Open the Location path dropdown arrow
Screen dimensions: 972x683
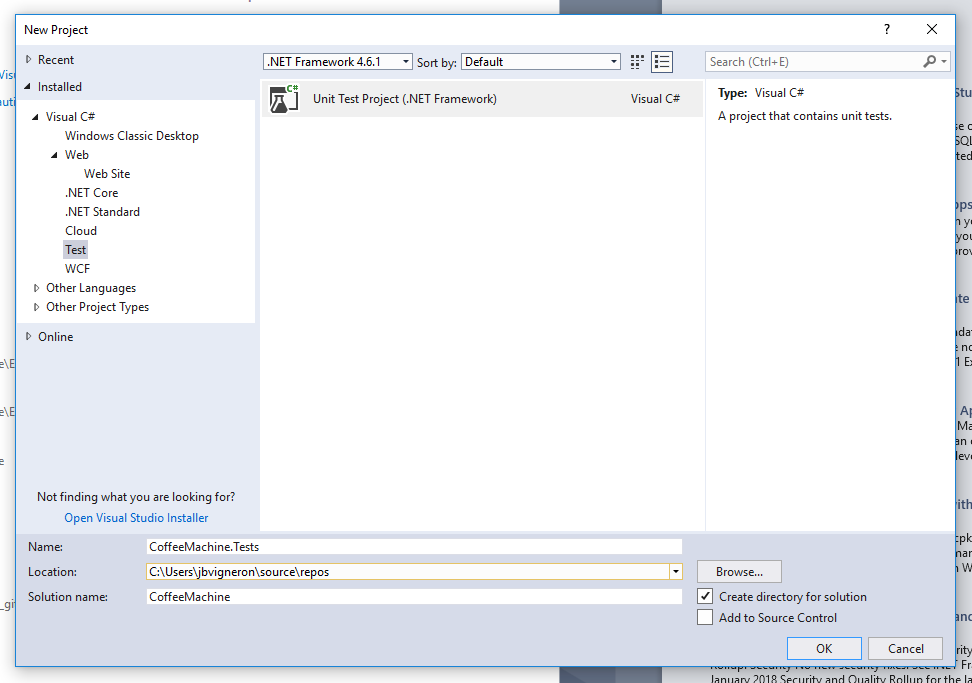tap(676, 571)
